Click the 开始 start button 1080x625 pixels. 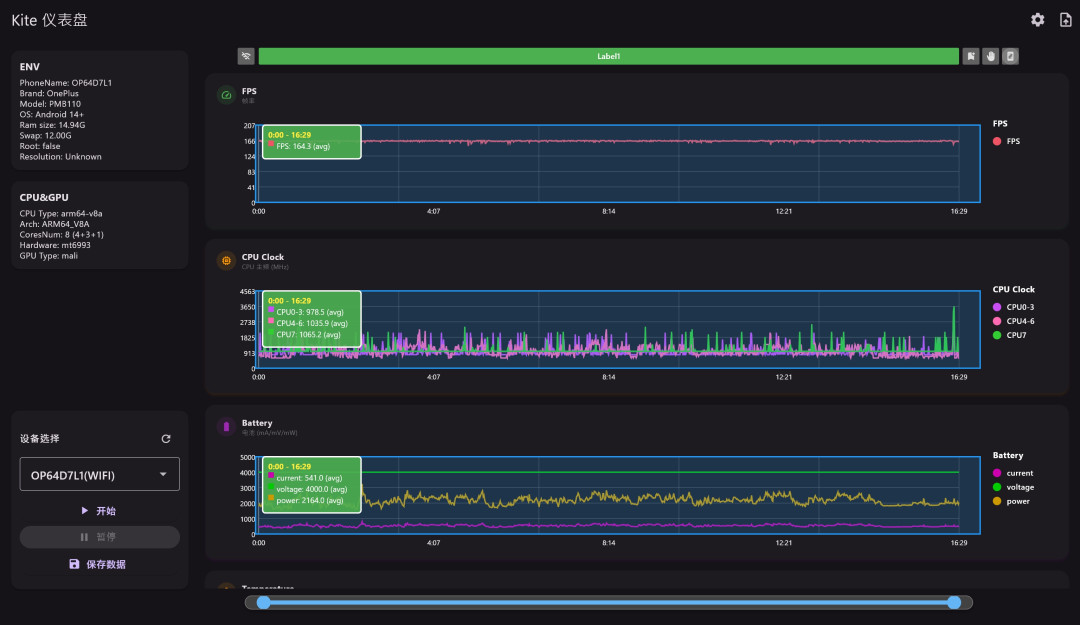[100, 511]
